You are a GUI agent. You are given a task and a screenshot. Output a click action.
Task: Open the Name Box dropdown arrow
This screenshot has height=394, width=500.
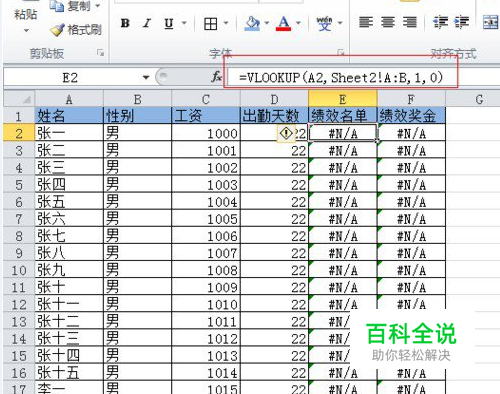(146, 78)
